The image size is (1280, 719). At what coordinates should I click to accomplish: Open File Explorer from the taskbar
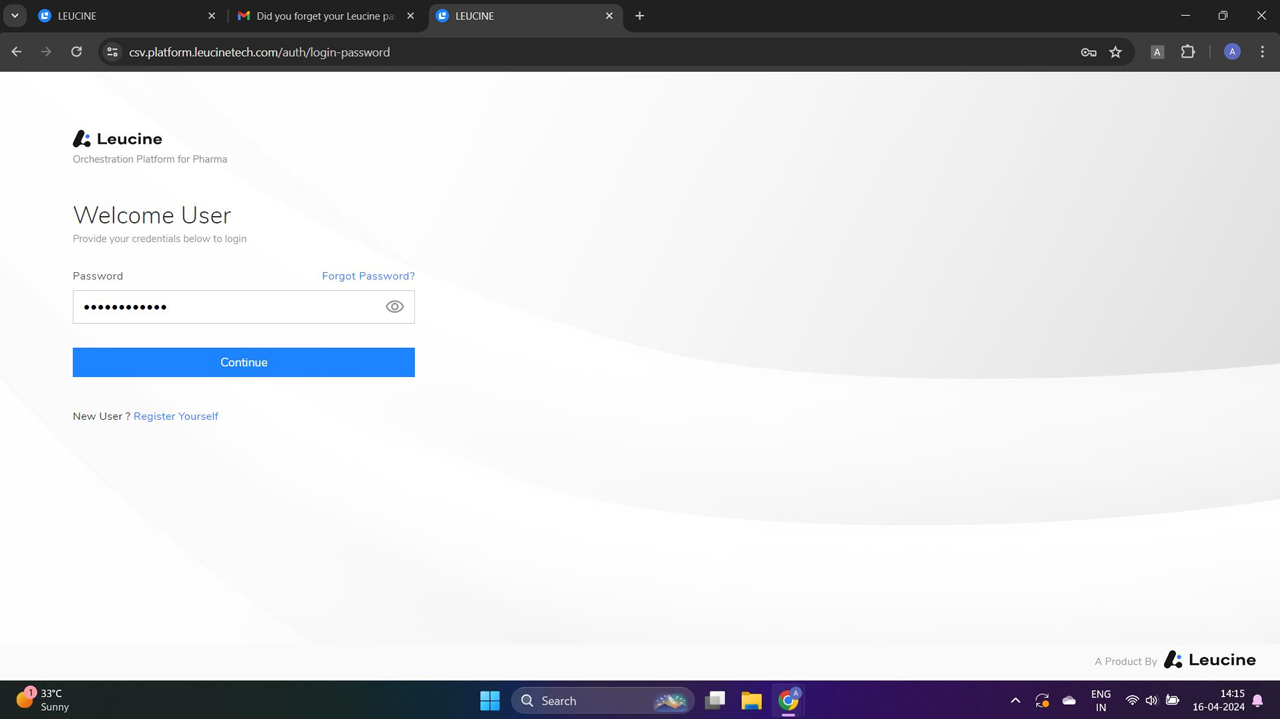(x=752, y=700)
